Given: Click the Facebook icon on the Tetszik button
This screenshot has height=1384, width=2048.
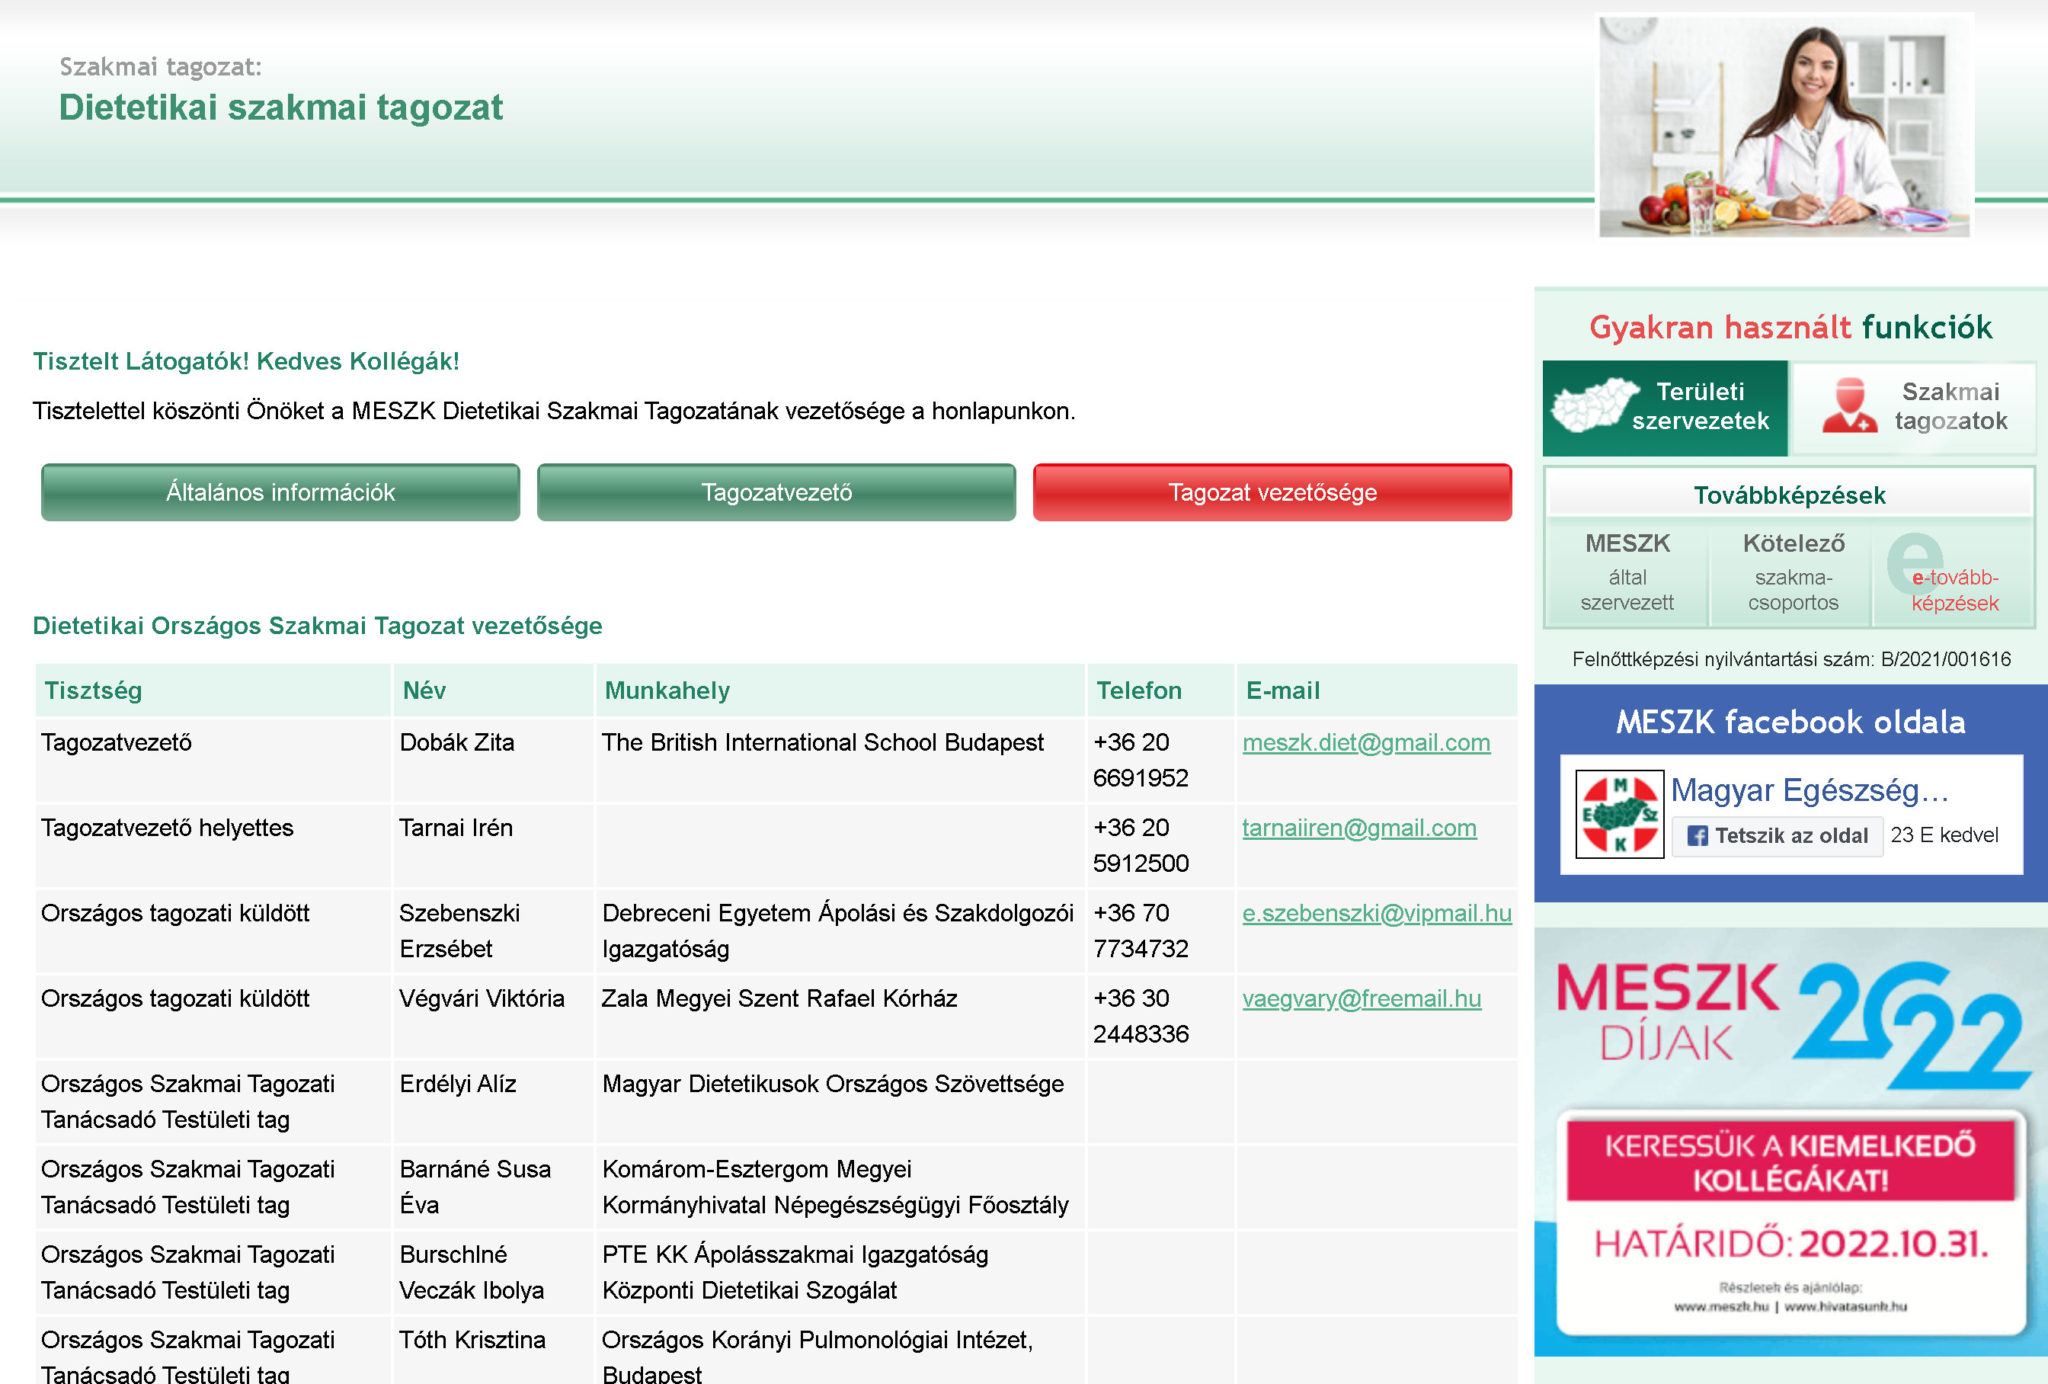Looking at the screenshot, I should [x=1697, y=836].
